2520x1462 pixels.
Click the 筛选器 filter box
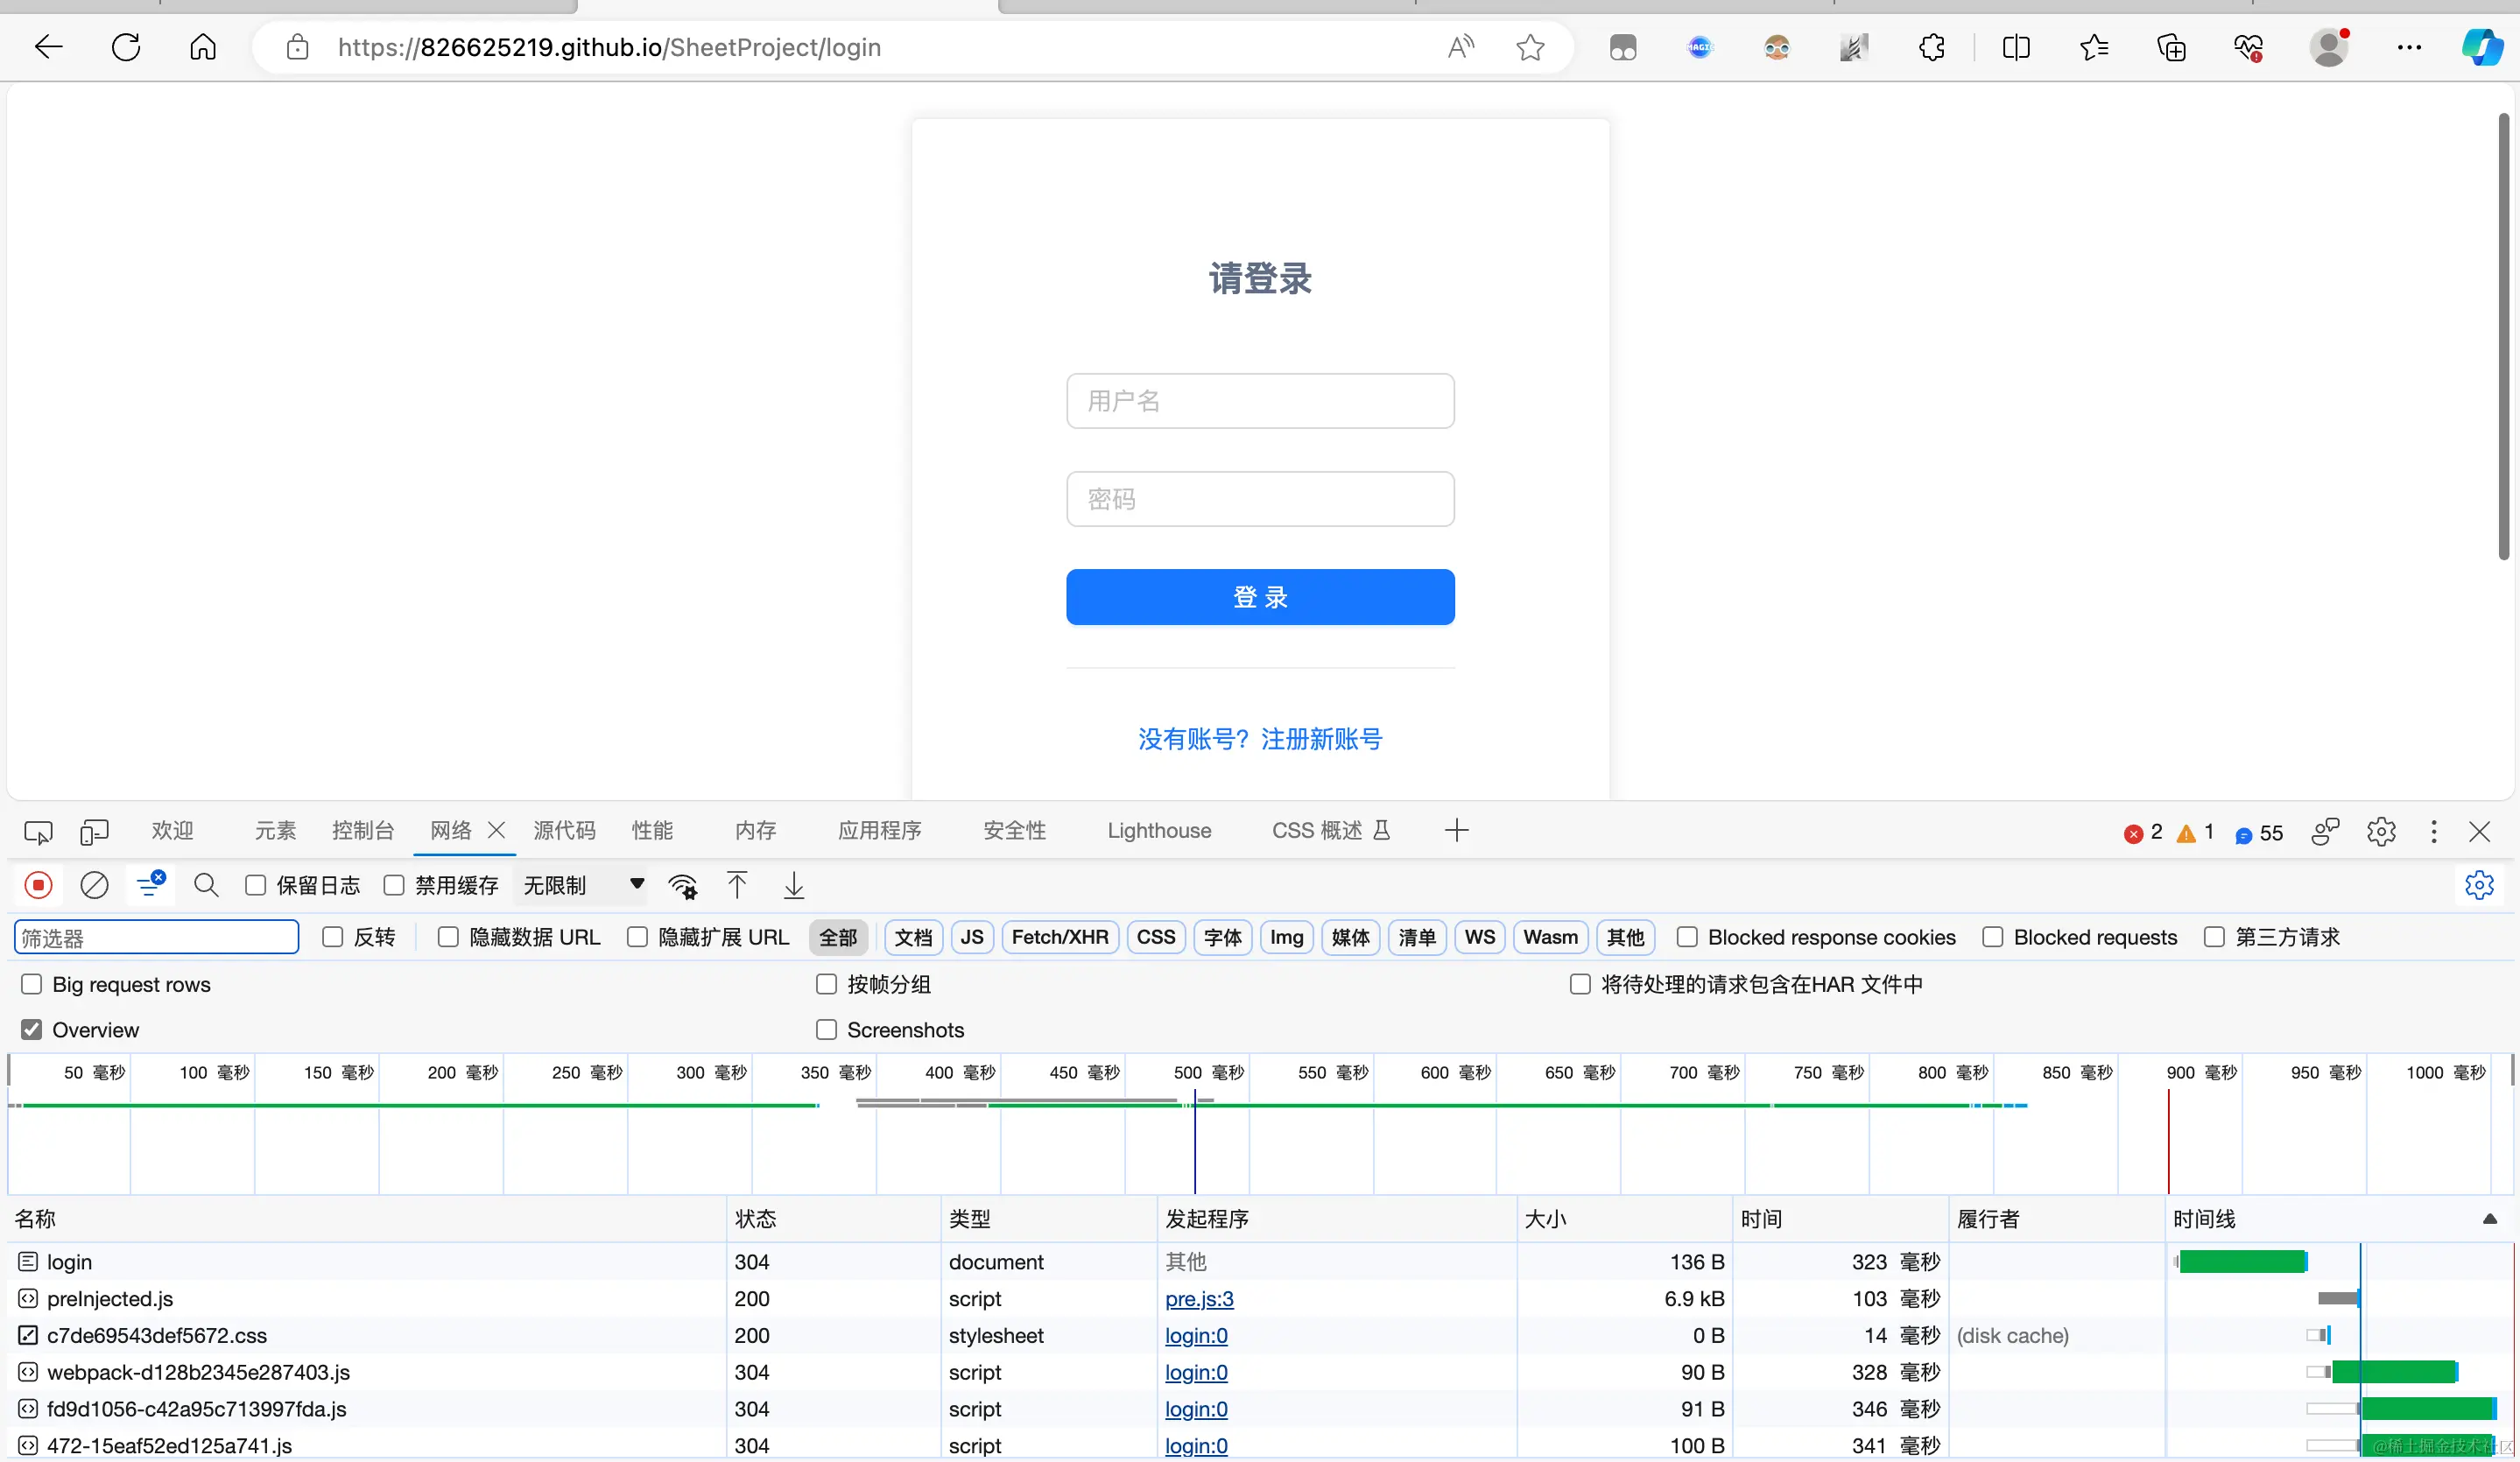[x=157, y=937]
